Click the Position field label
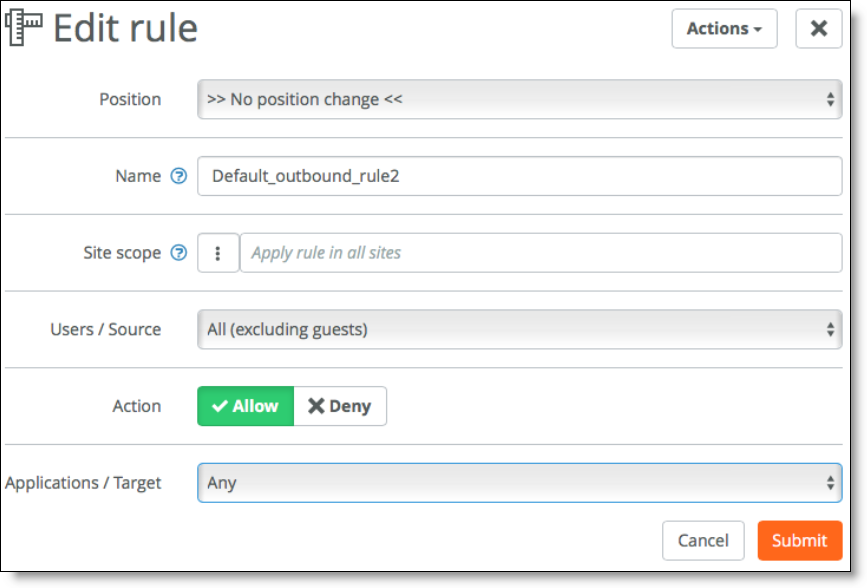This screenshot has width=867, height=588. 130,99
